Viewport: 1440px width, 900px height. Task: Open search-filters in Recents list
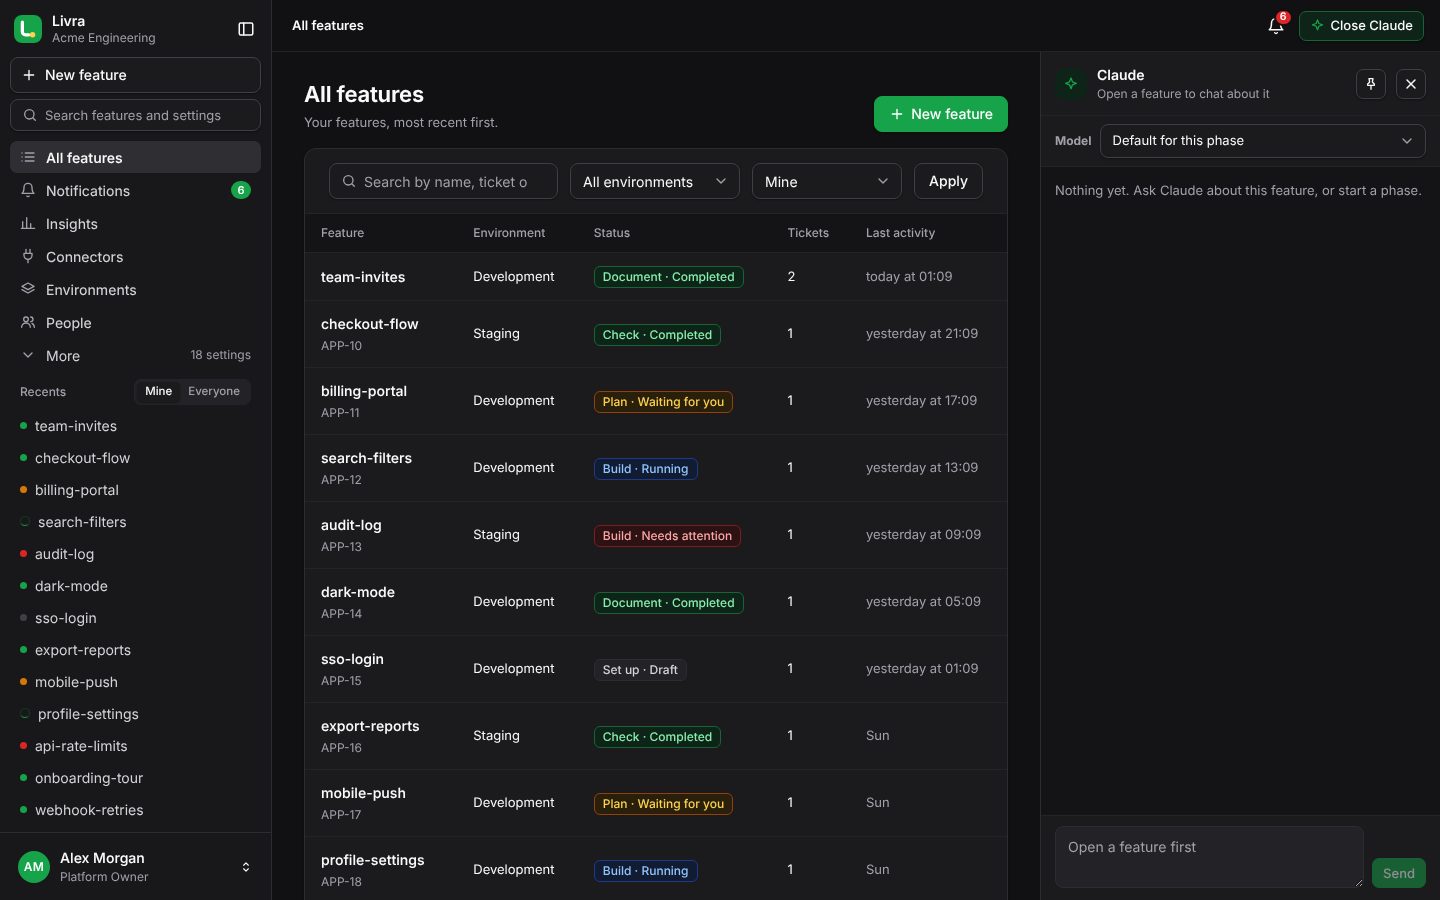(135, 522)
